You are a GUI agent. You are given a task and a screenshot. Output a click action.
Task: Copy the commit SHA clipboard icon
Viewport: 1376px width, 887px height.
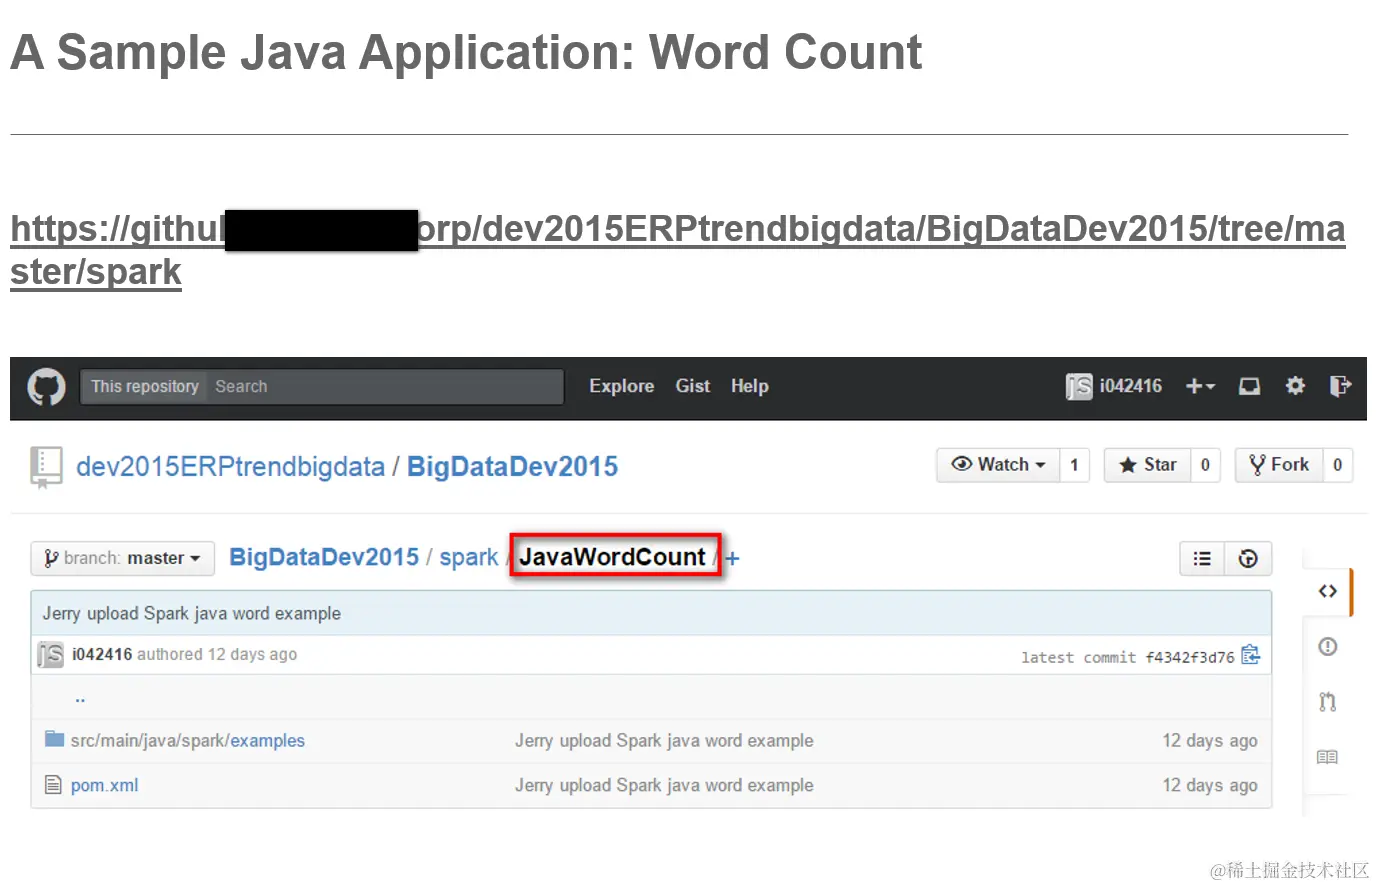[1250, 655]
